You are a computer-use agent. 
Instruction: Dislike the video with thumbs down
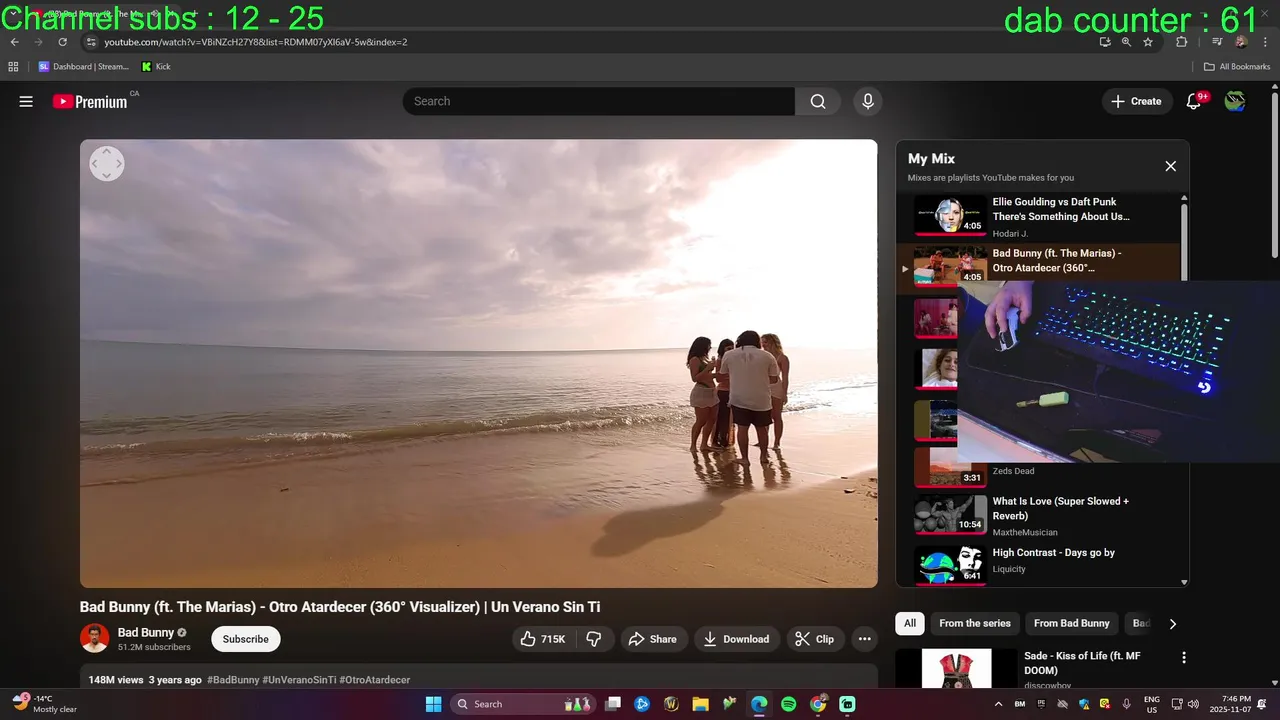(x=593, y=639)
